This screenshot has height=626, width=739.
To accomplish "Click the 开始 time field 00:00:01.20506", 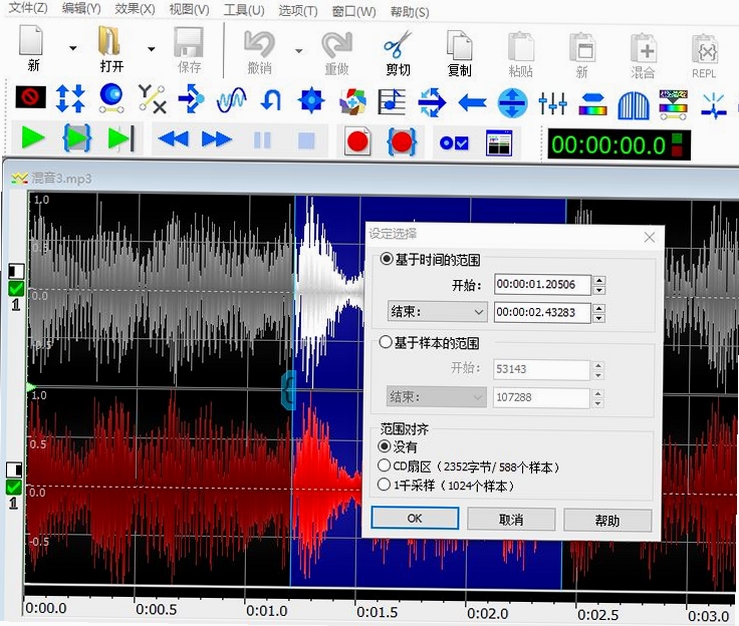I will click(542, 284).
